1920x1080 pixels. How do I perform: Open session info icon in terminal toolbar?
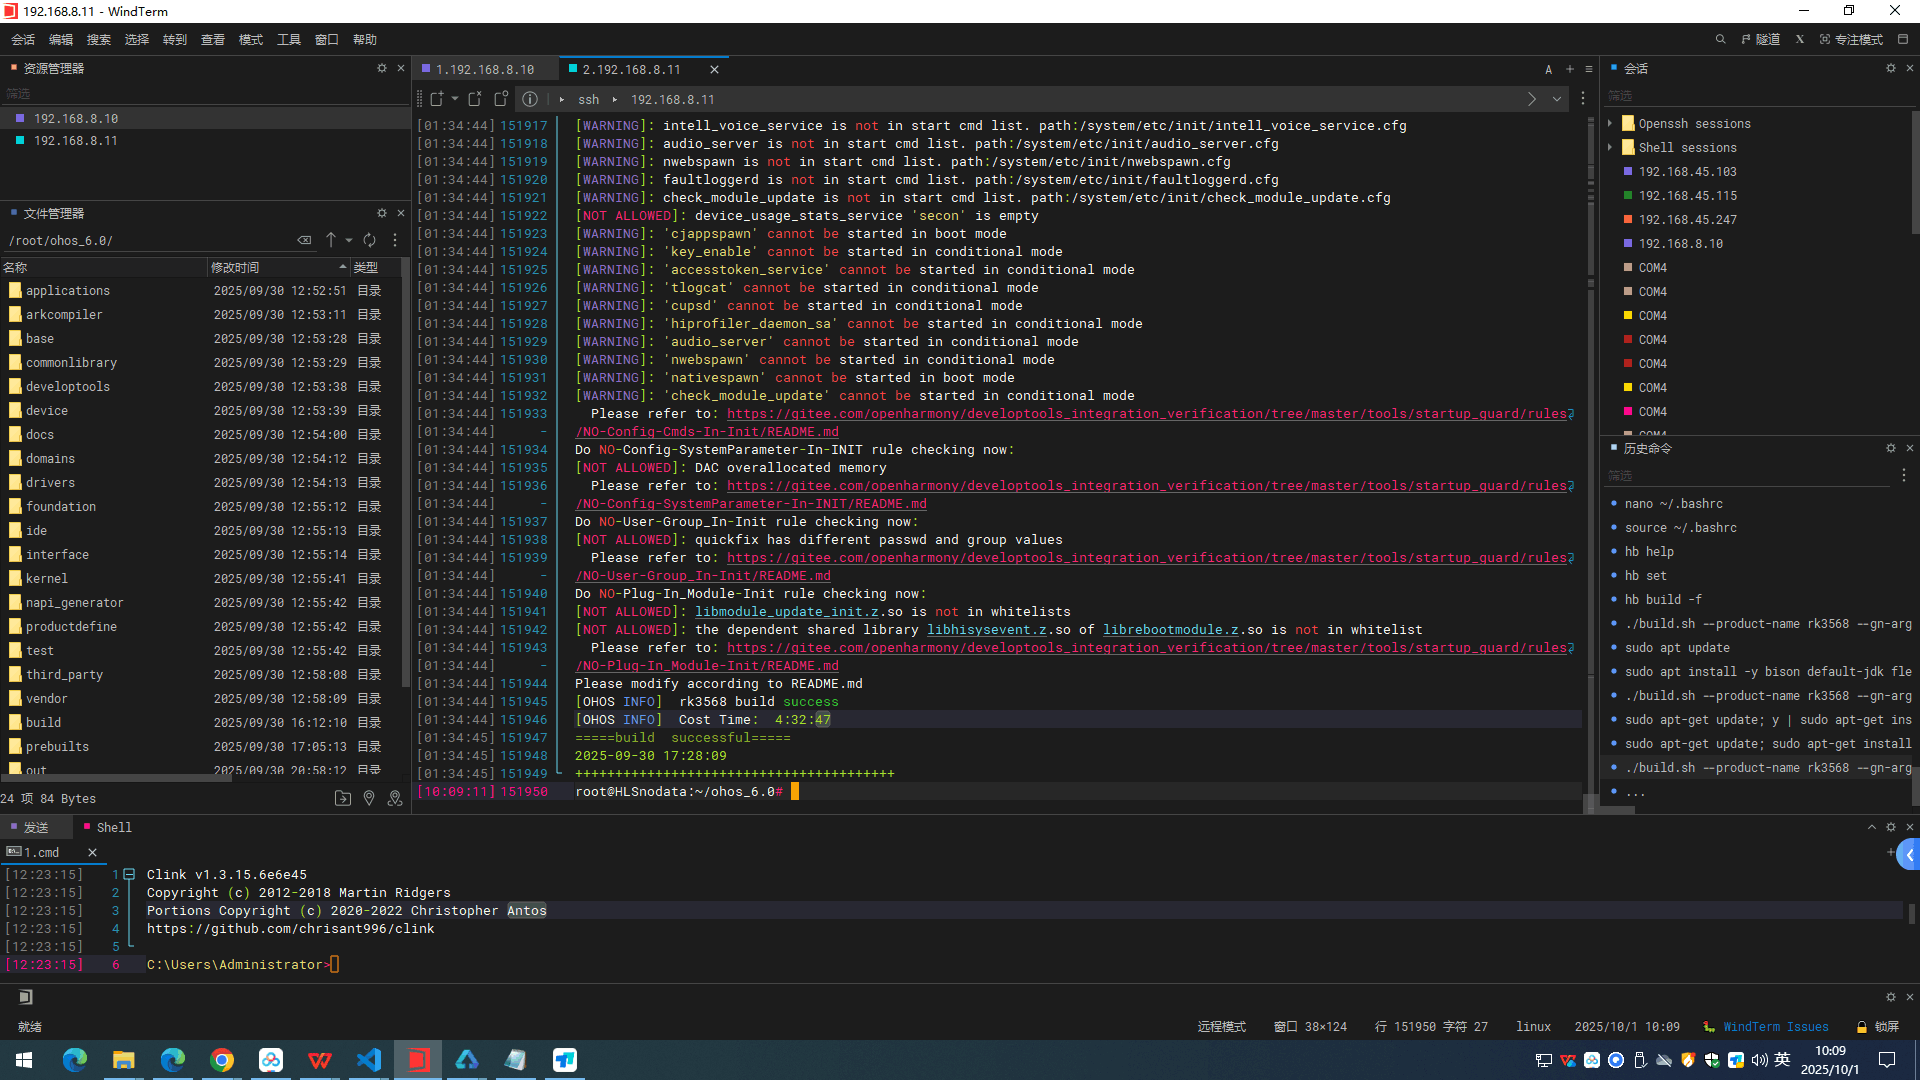click(530, 99)
